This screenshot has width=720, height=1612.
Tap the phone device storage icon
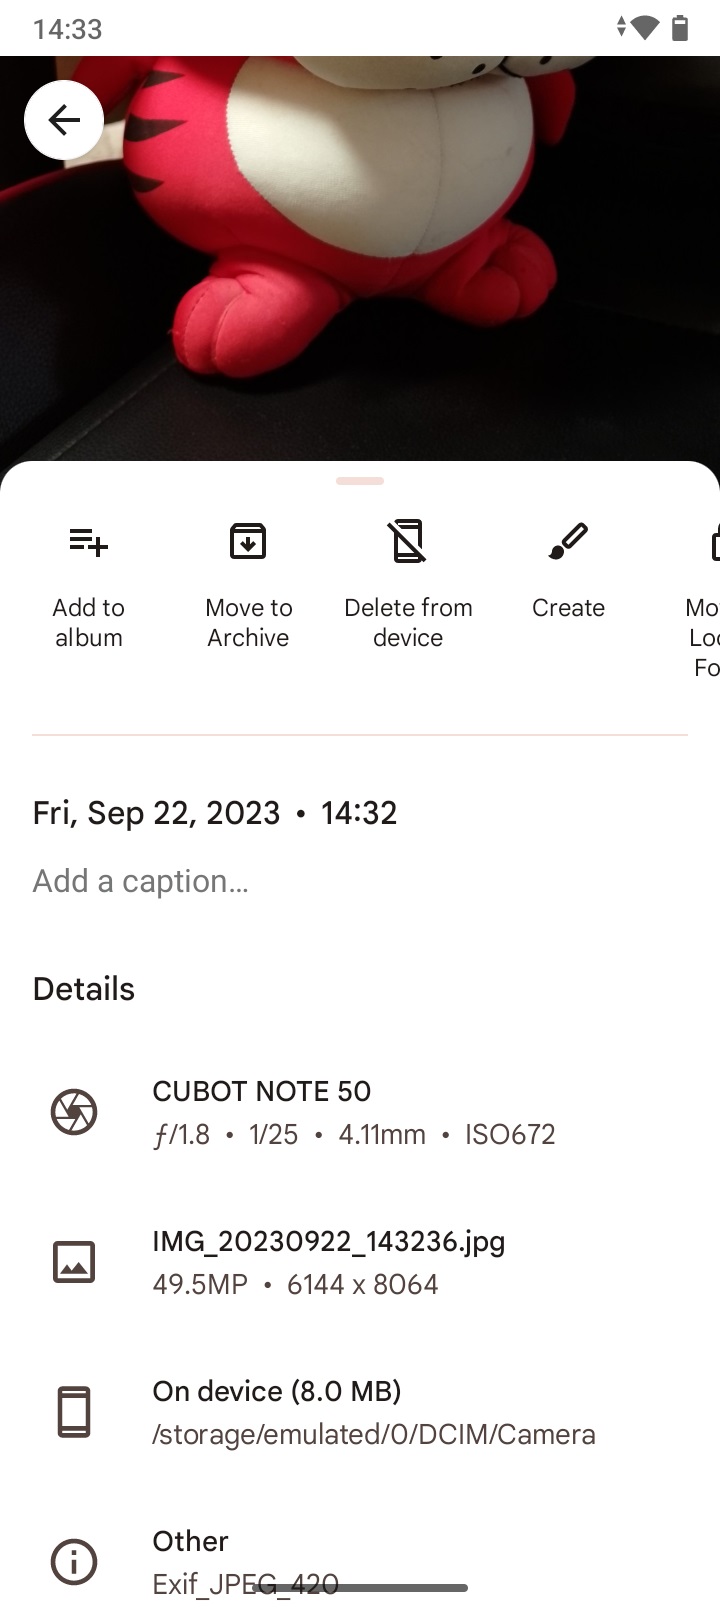point(74,1412)
